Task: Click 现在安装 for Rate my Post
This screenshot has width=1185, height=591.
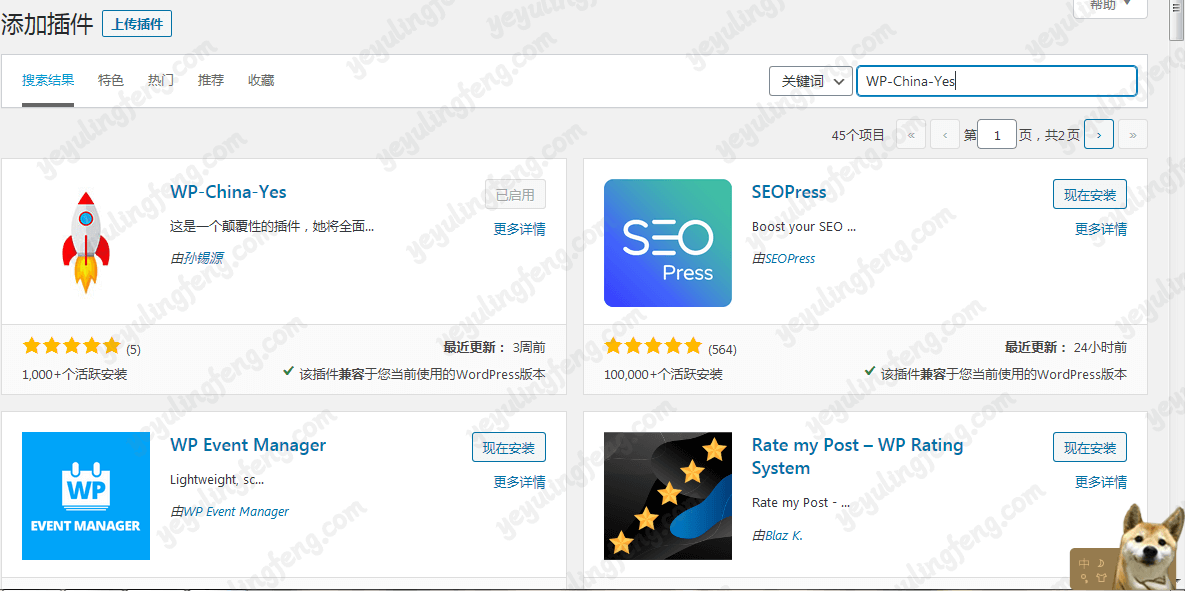Action: 1090,447
